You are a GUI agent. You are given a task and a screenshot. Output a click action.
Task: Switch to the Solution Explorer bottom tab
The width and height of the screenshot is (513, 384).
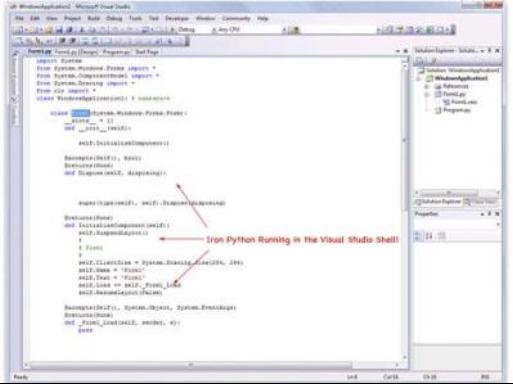pyautogui.click(x=438, y=202)
